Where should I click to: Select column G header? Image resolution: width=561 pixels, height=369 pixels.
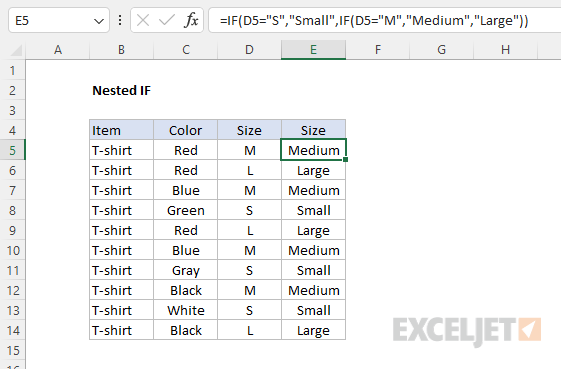coord(442,50)
